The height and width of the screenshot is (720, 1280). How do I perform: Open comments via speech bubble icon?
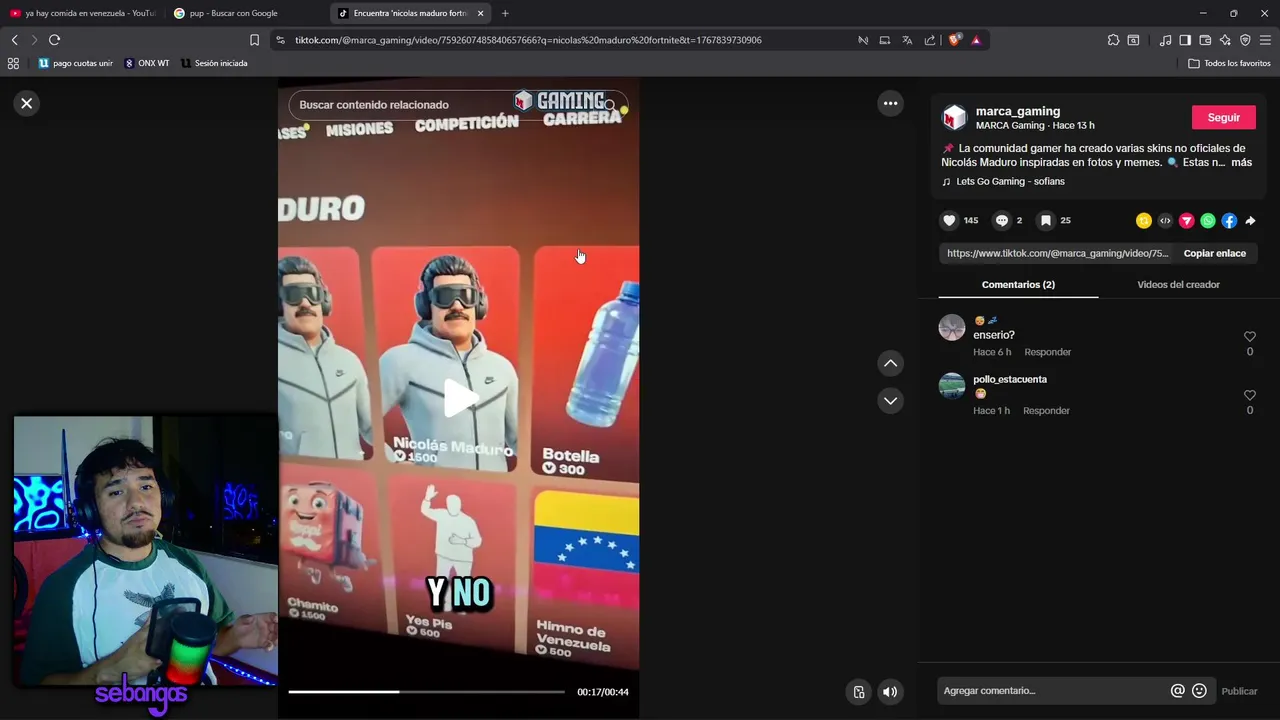(x=1001, y=220)
